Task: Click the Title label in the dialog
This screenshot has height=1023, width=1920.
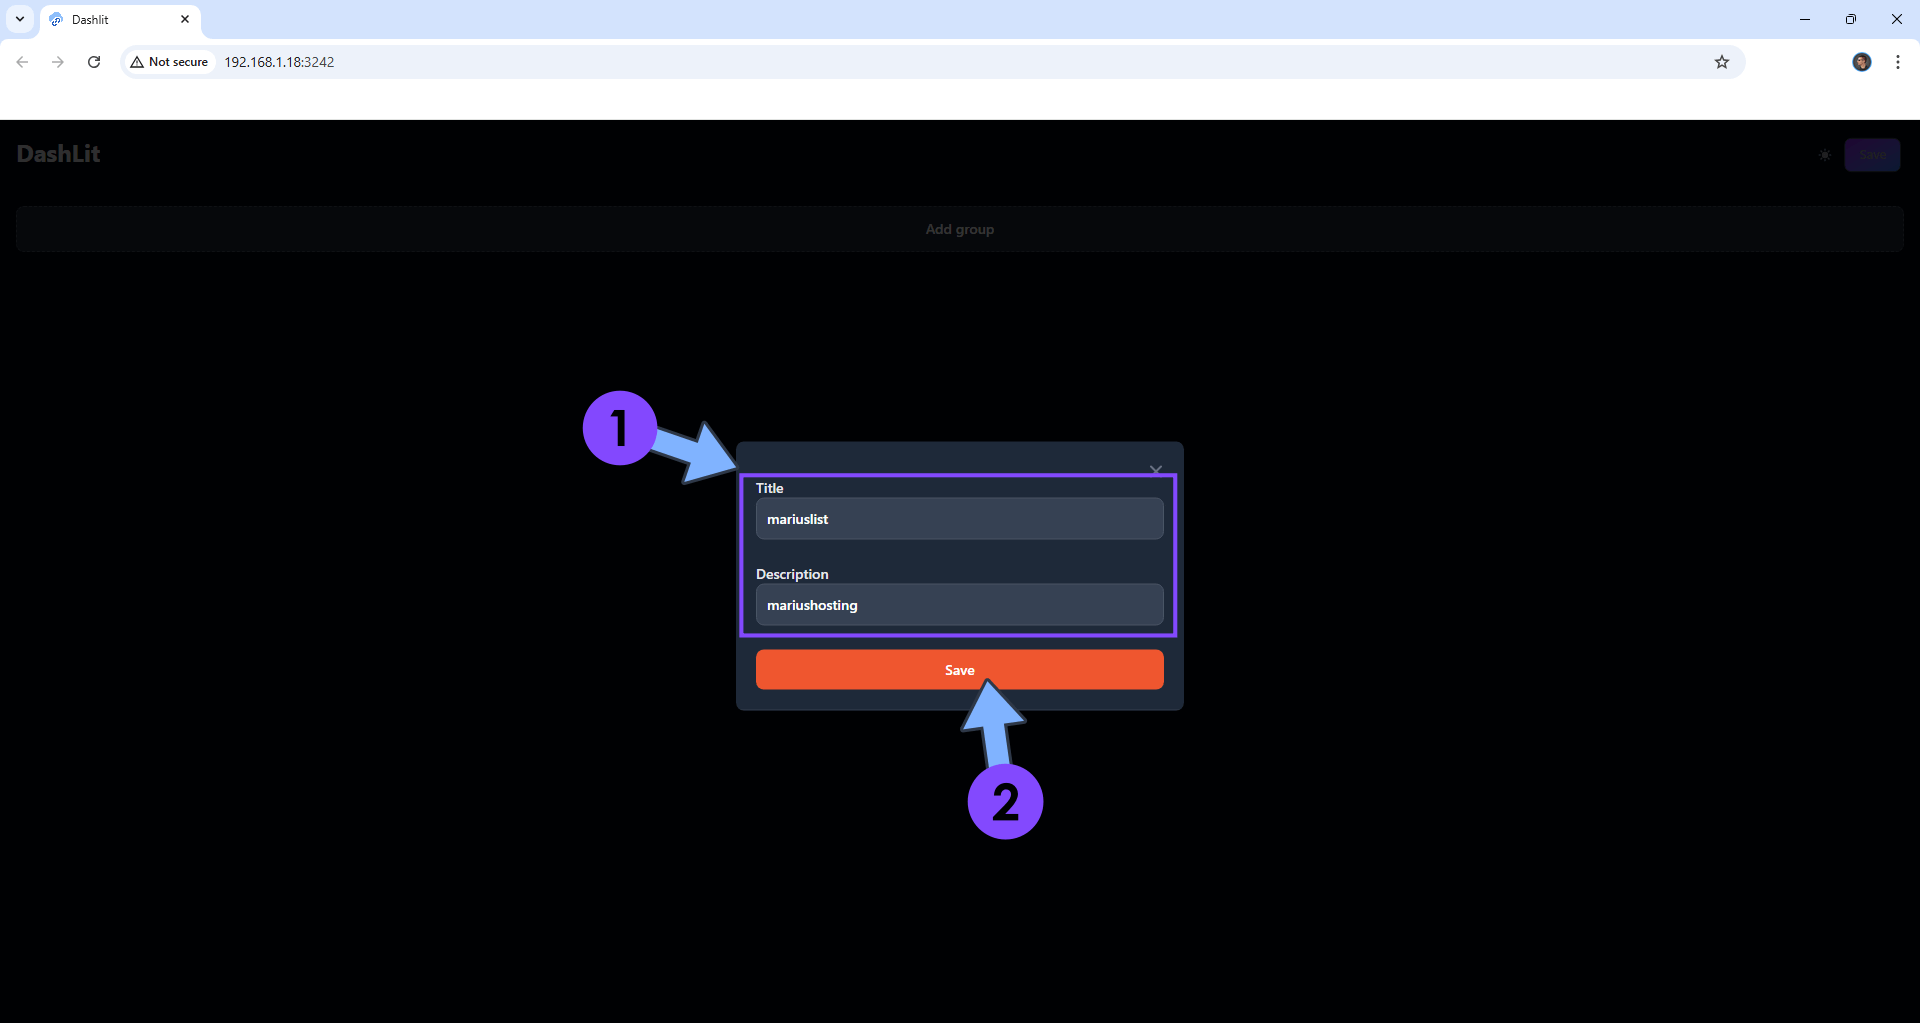Action: tap(769, 488)
